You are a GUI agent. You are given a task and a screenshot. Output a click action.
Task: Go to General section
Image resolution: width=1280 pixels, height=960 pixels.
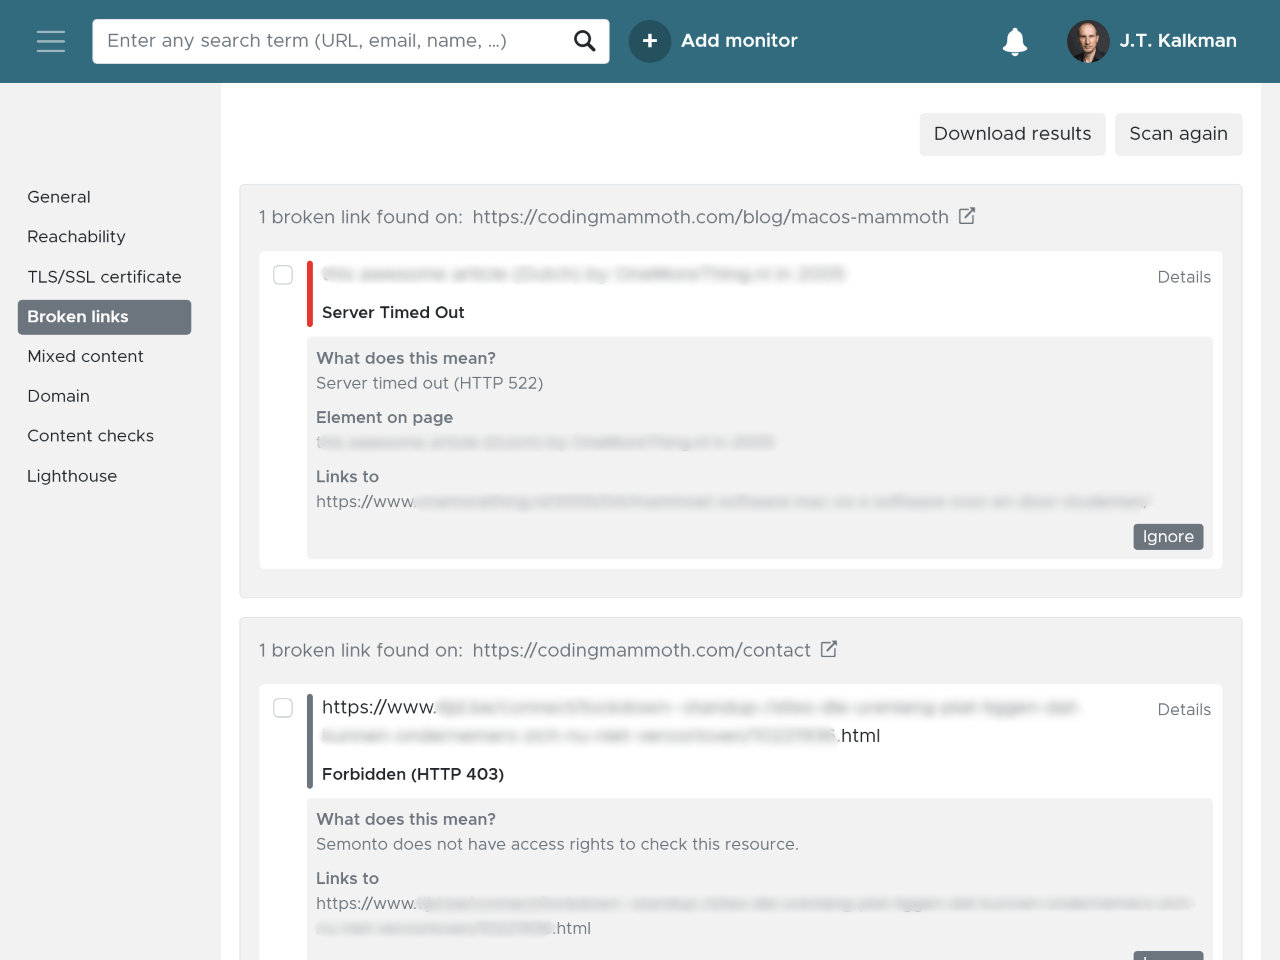click(x=59, y=197)
